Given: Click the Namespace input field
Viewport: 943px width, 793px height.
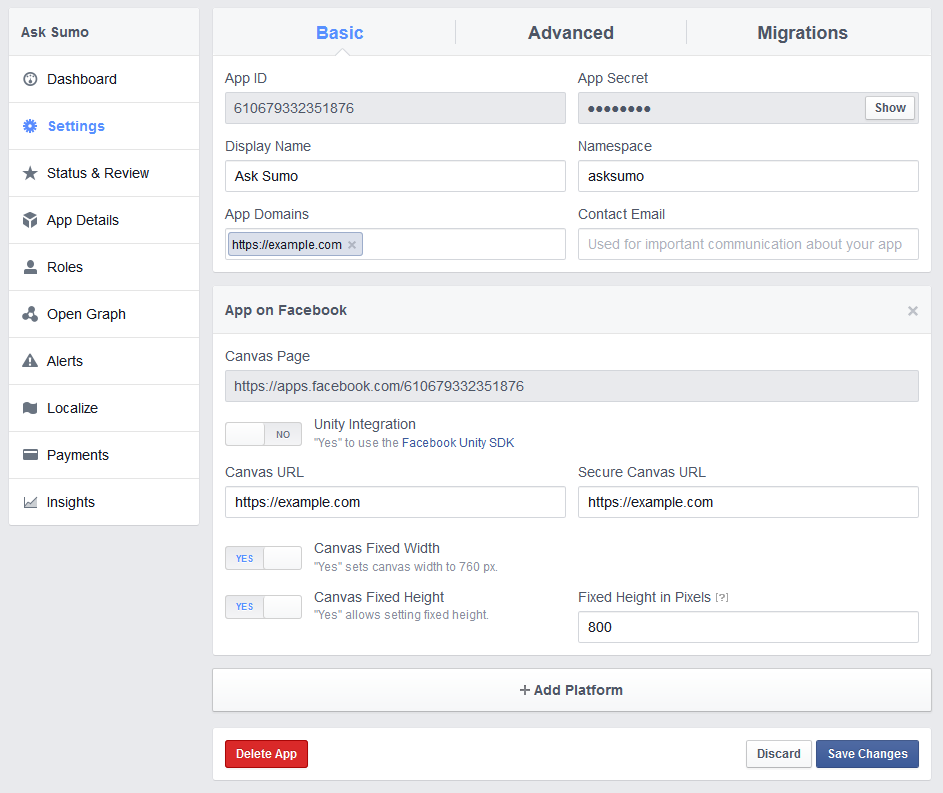Looking at the screenshot, I should click(748, 176).
